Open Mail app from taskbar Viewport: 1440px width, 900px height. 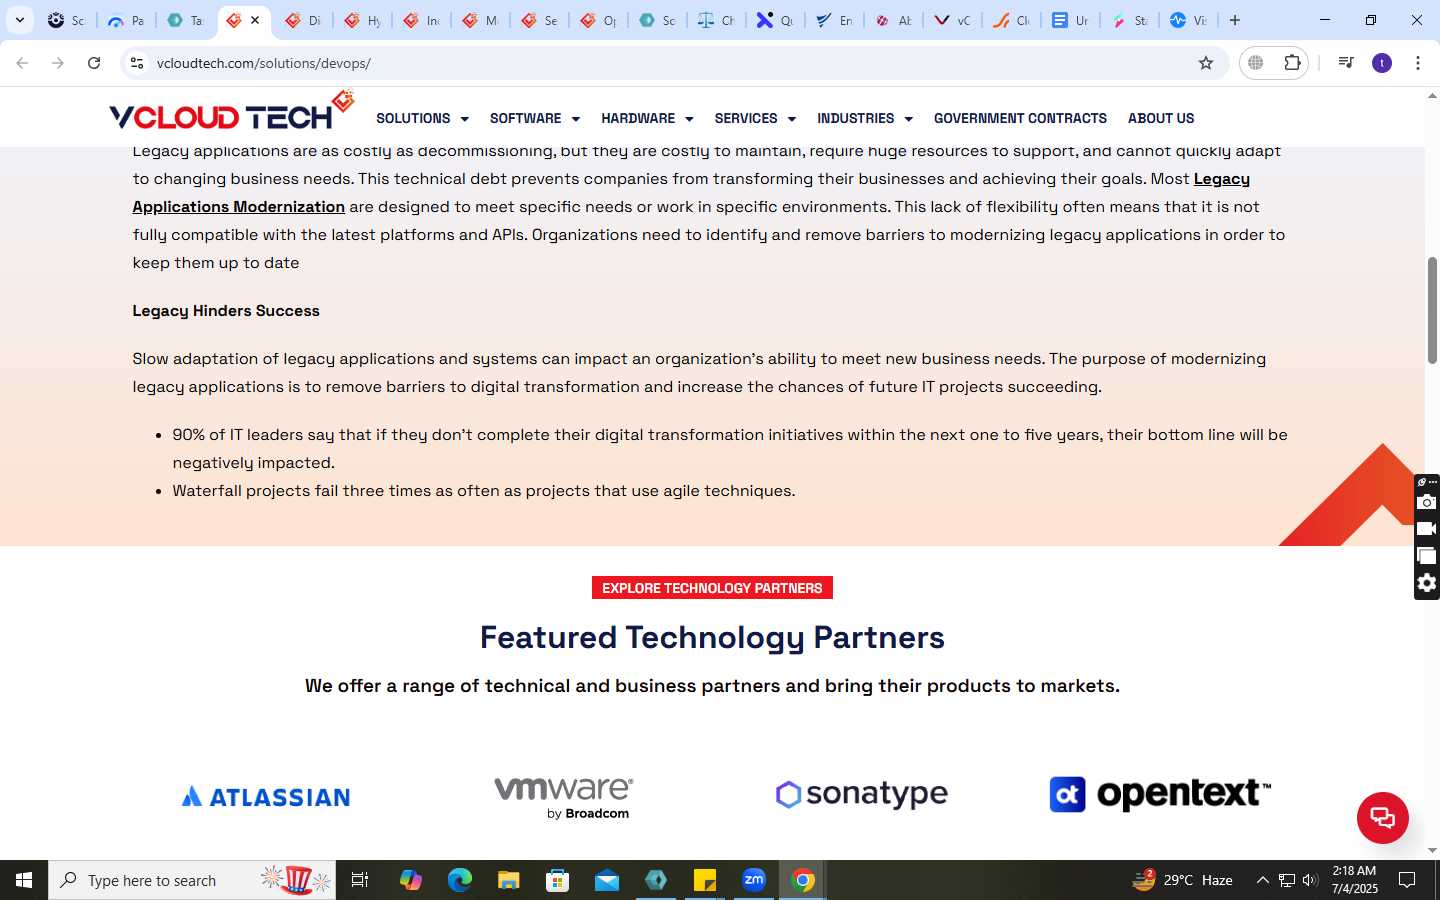[x=607, y=880]
